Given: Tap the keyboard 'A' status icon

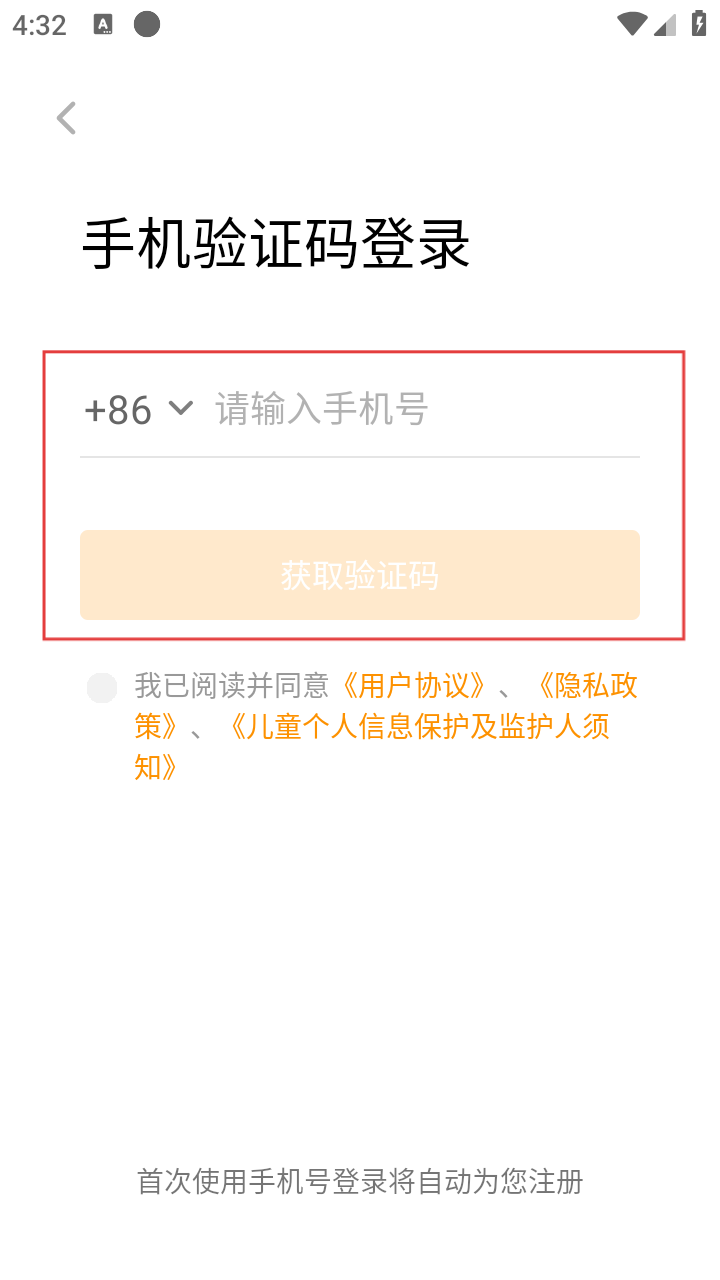Looking at the screenshot, I should coord(103,25).
